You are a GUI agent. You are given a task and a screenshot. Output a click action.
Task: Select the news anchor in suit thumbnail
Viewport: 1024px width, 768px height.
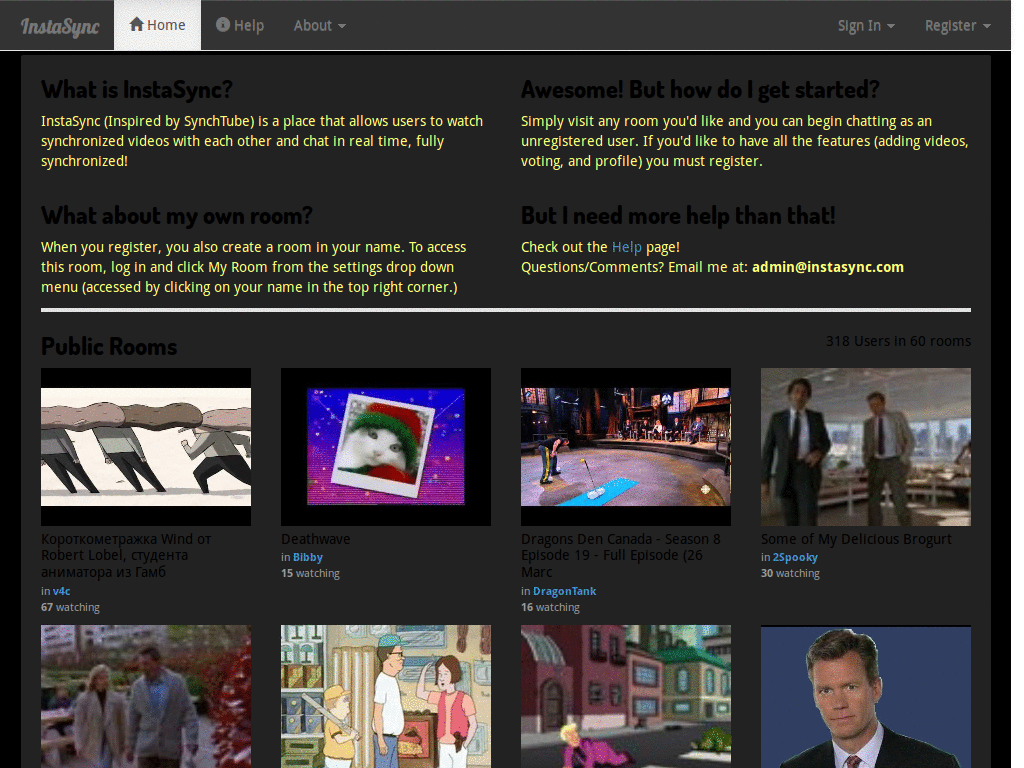866,696
